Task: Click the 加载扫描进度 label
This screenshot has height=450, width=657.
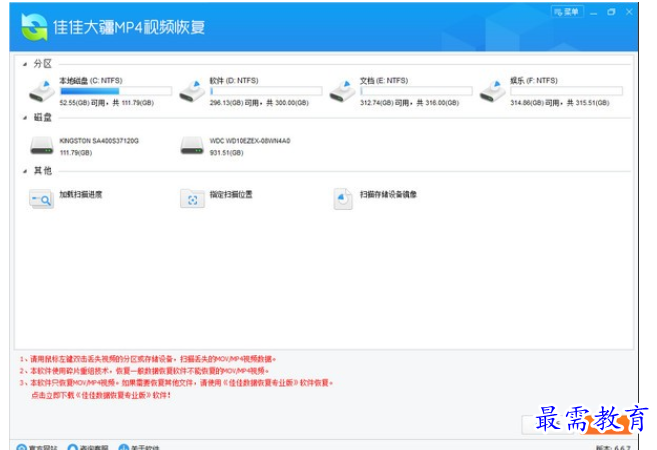Action: coord(81,194)
